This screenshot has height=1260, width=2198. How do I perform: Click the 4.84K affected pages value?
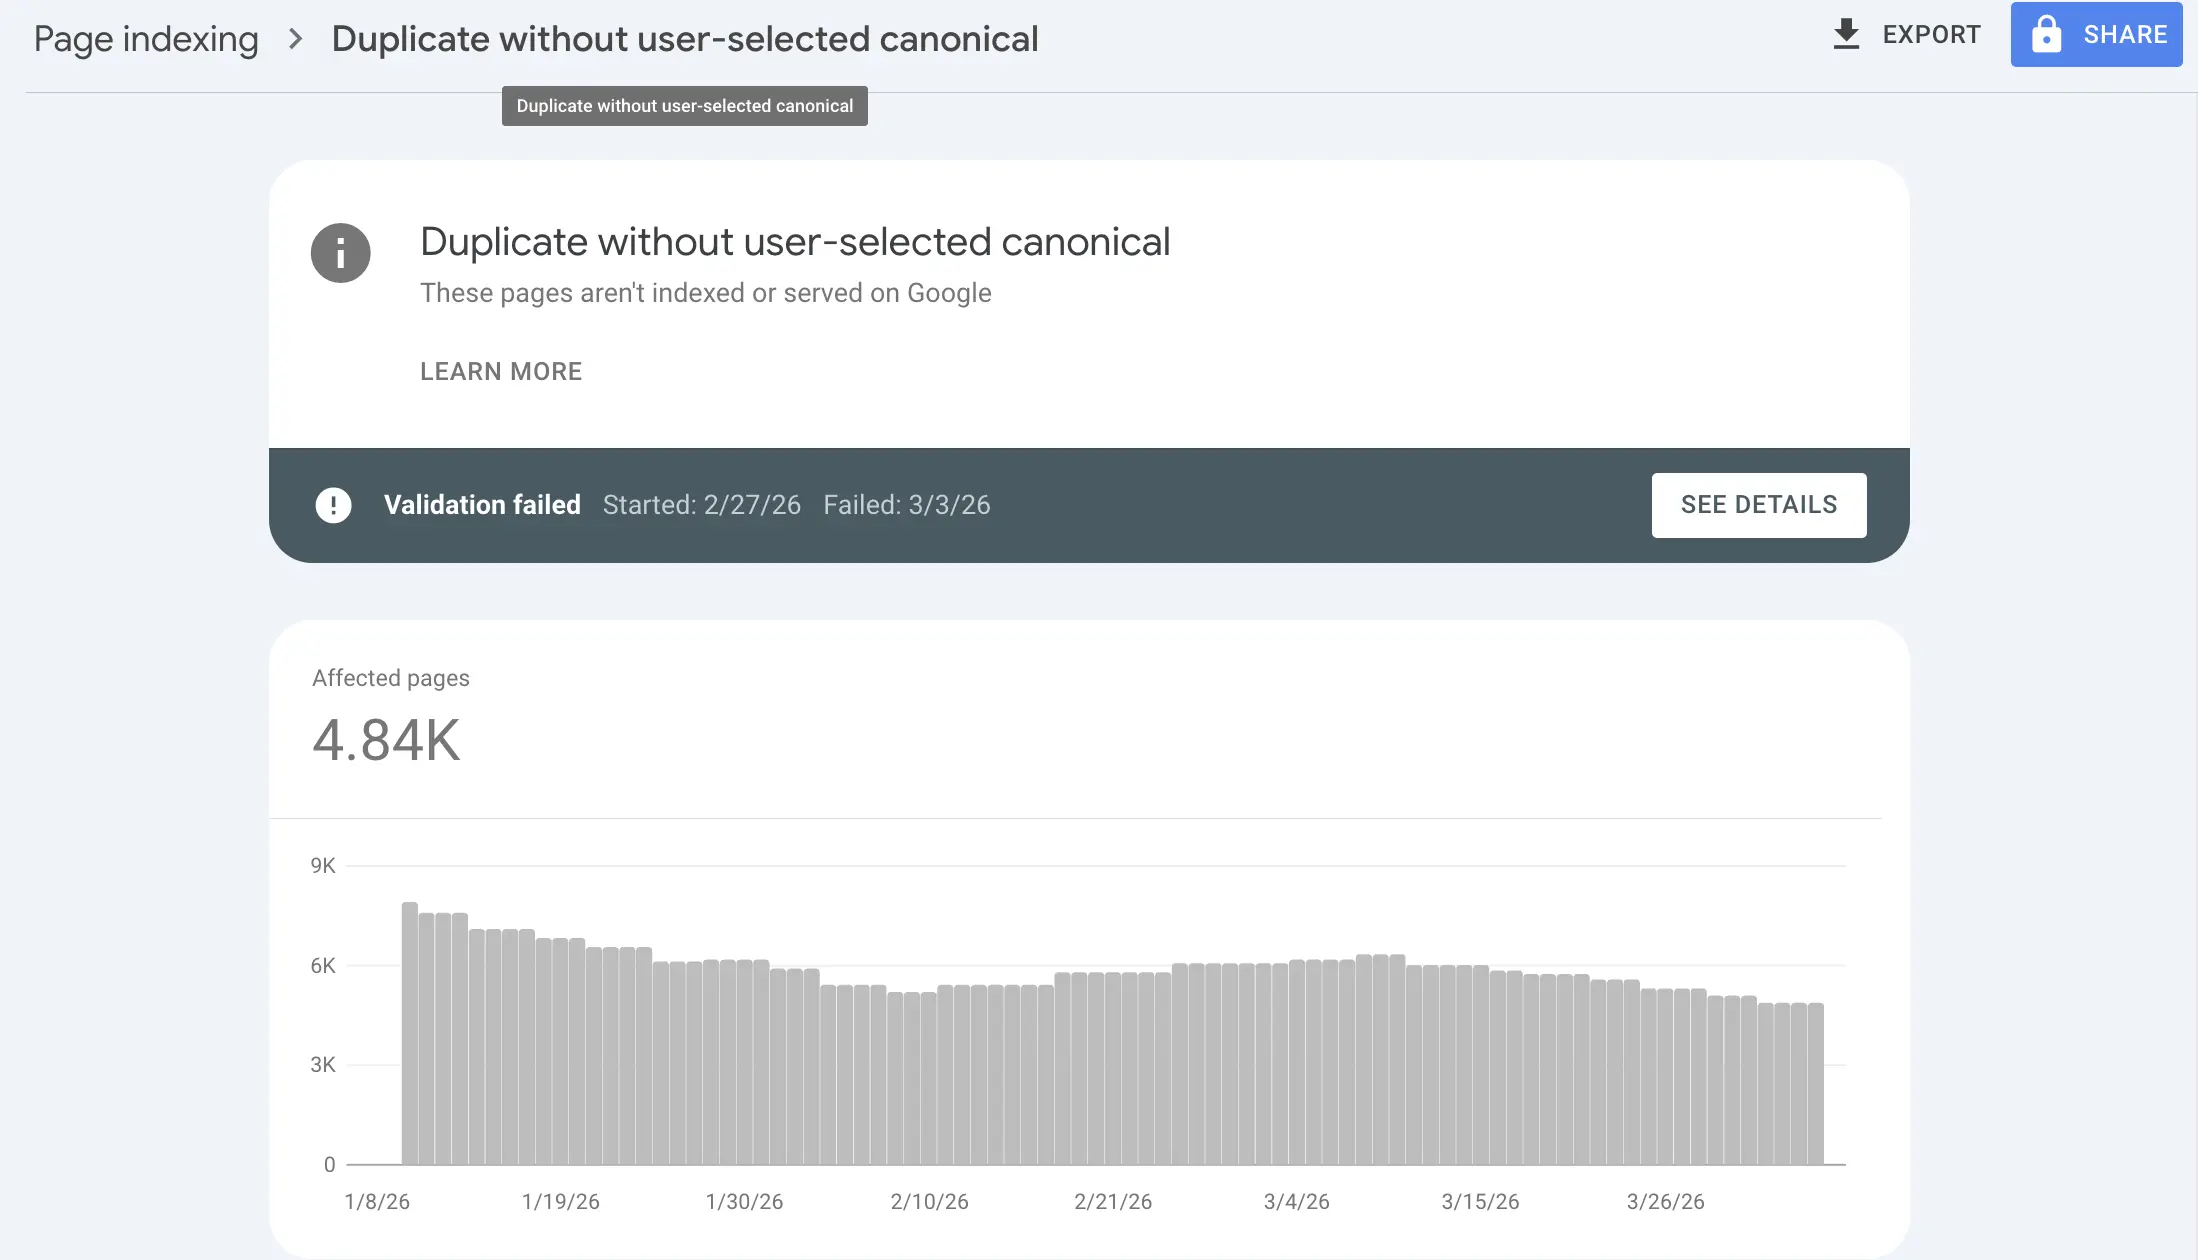click(x=386, y=740)
